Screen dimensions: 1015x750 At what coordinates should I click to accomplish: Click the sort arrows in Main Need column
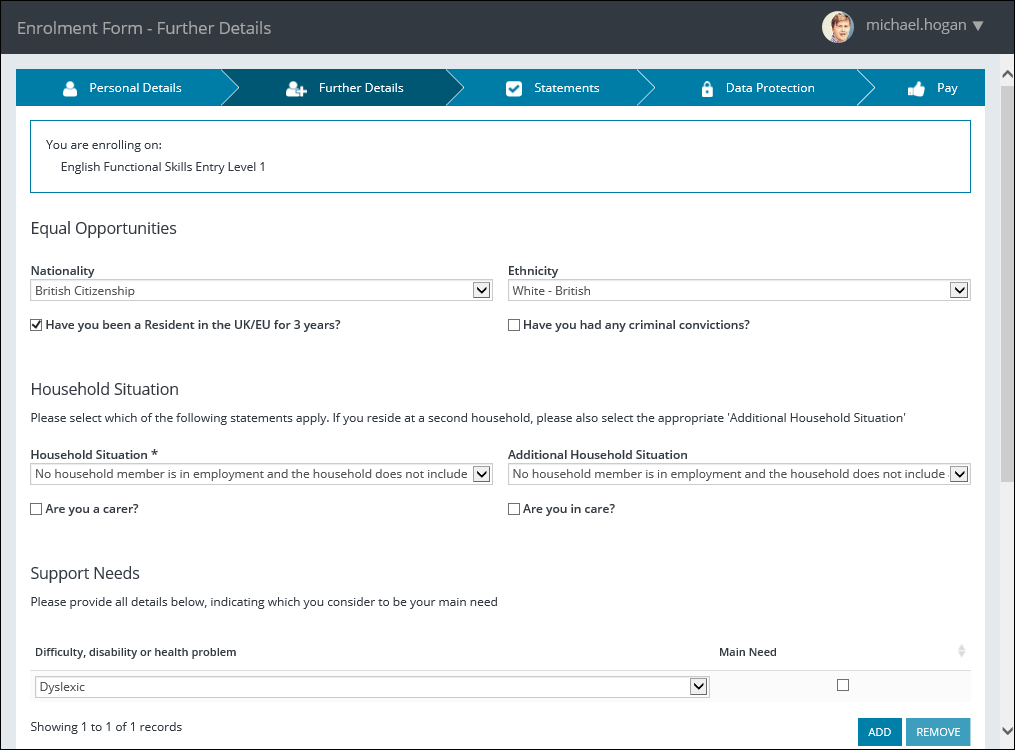tap(961, 652)
